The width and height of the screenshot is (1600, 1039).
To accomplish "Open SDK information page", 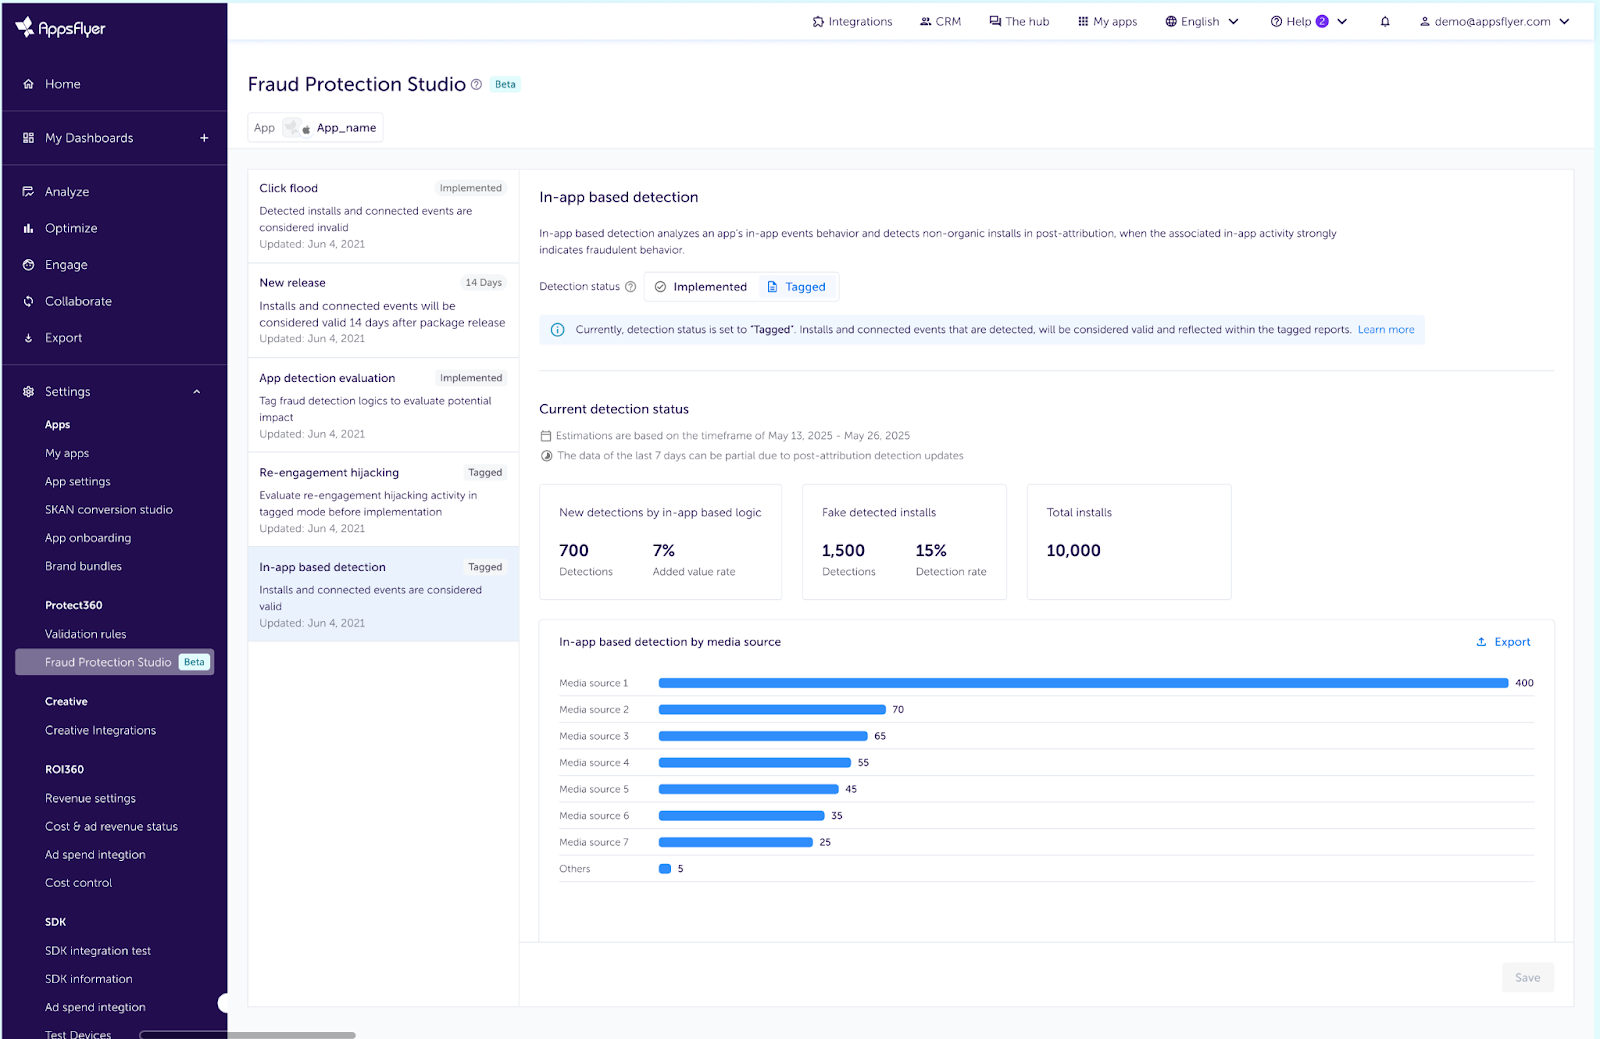I will pos(88,979).
